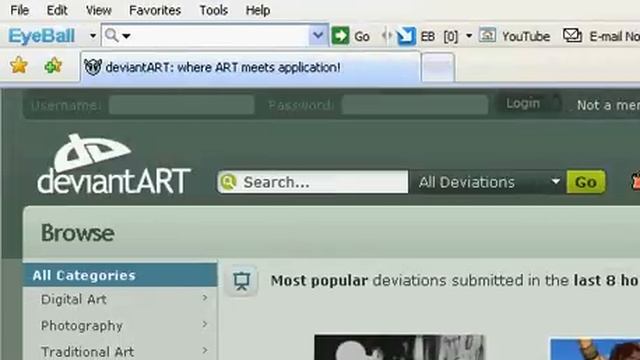Expand the Traditional Art chevron
The image size is (640, 360).
click(205, 350)
